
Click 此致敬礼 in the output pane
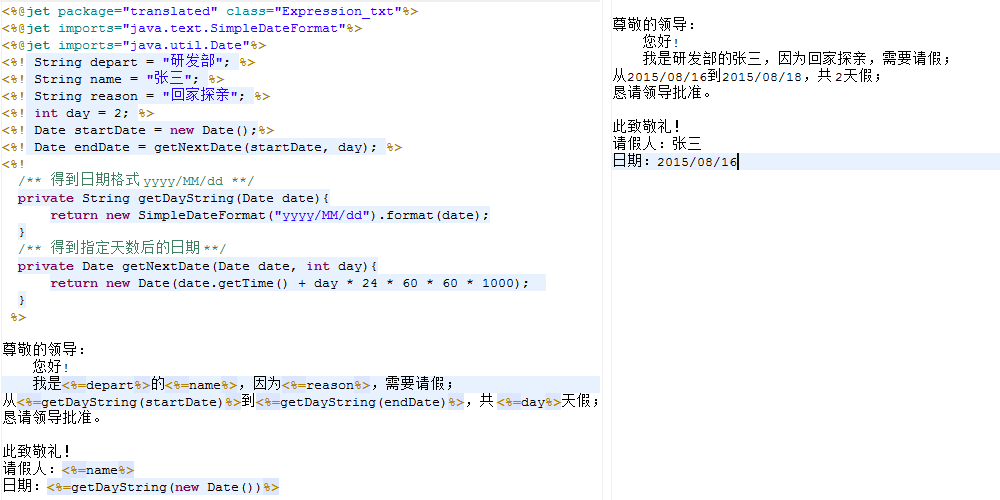(x=646, y=126)
